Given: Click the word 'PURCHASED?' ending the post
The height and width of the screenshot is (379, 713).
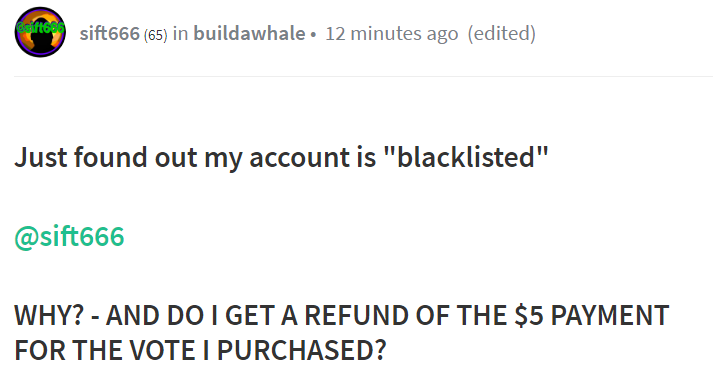Looking at the screenshot, I should [x=301, y=350].
